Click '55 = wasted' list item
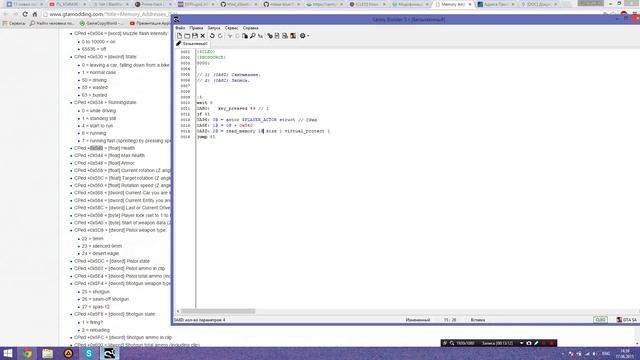Viewport: 640px width, 360px height. click(x=95, y=87)
